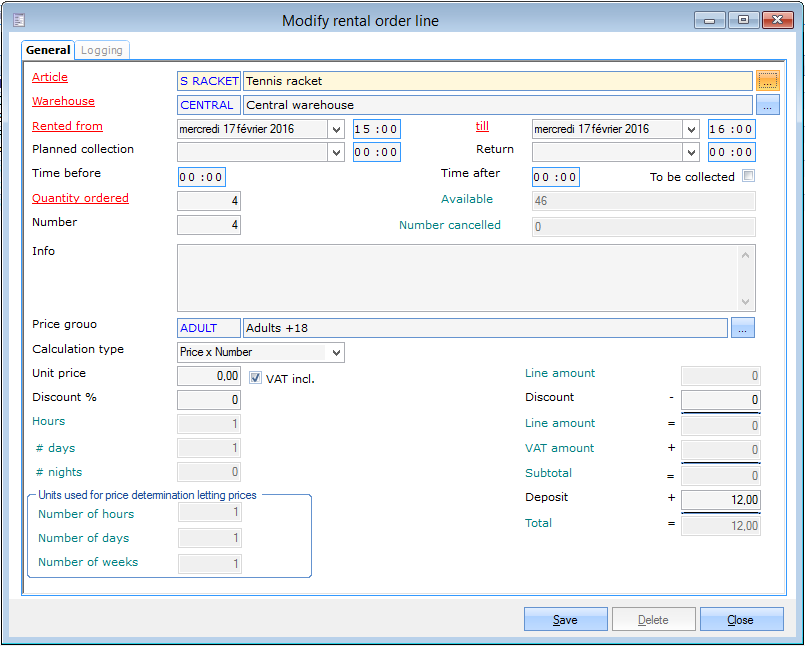Open the Price group lookup button
The width and height of the screenshot is (805, 646).
tap(742, 328)
